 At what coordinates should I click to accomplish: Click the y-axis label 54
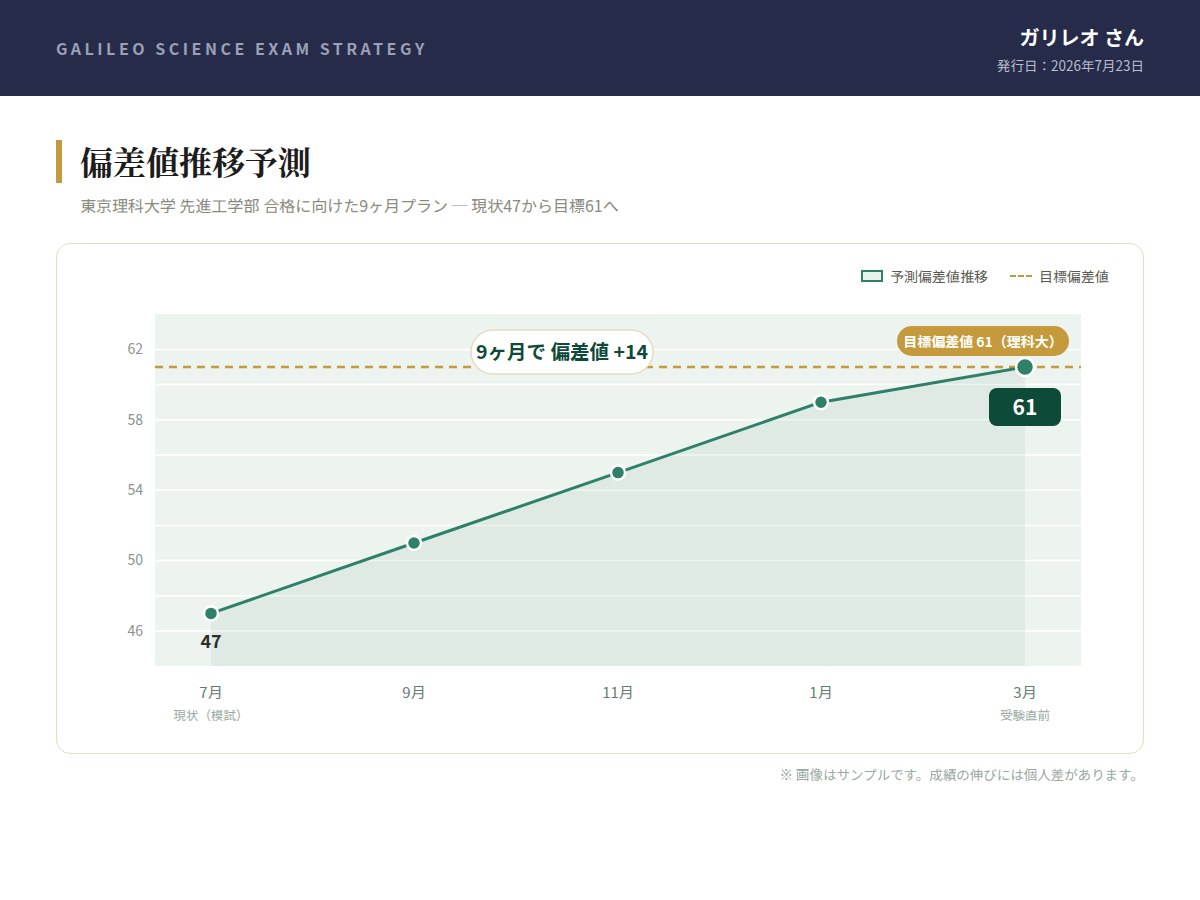(x=135, y=490)
